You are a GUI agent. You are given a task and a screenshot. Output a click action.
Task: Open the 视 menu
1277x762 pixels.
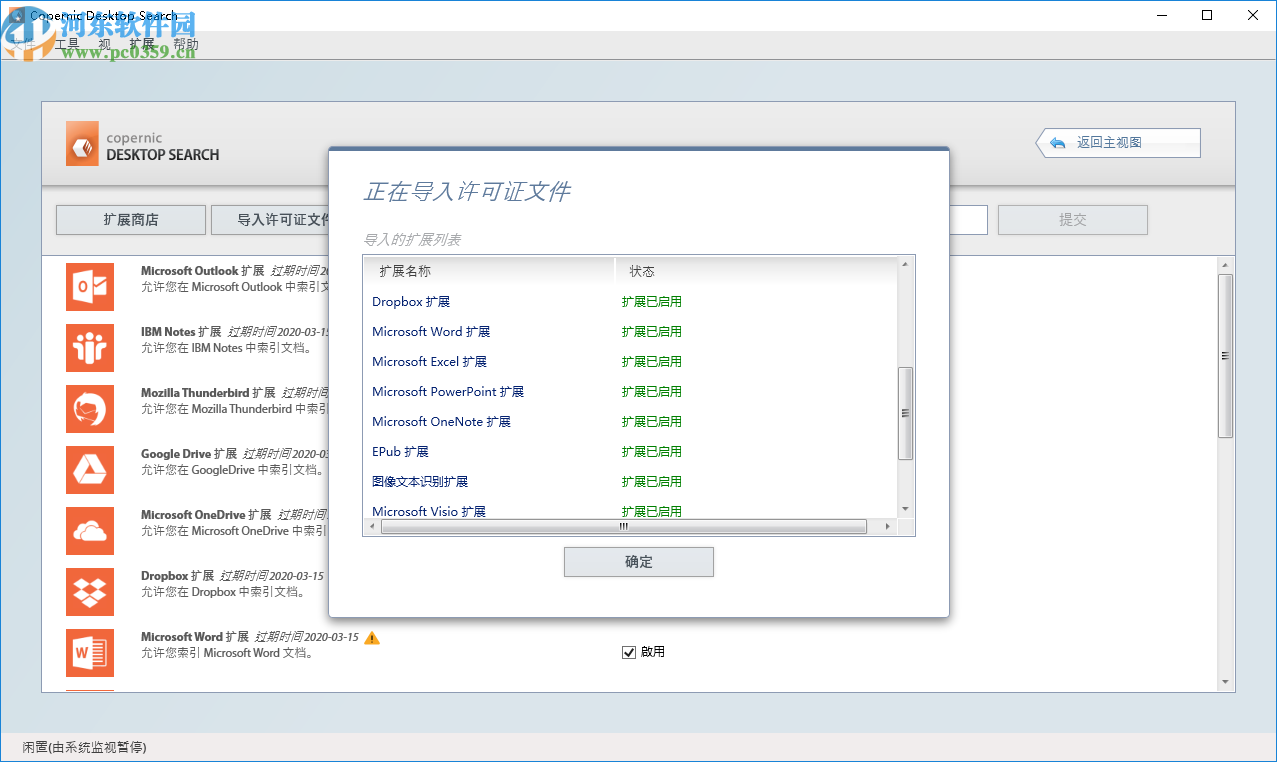[x=104, y=44]
